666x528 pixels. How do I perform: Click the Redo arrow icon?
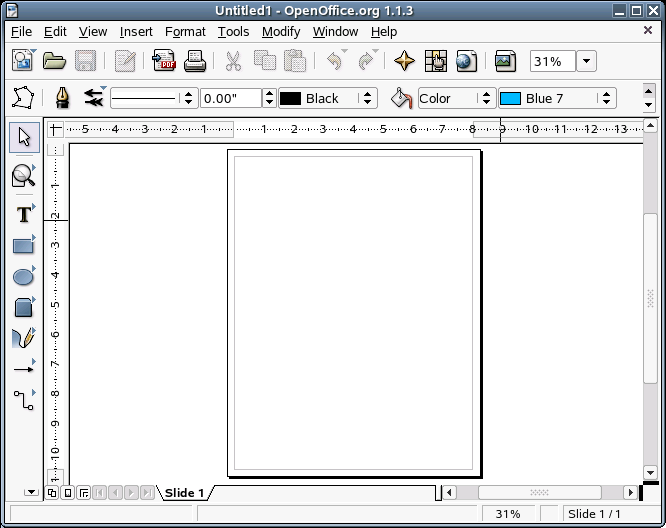coord(366,61)
